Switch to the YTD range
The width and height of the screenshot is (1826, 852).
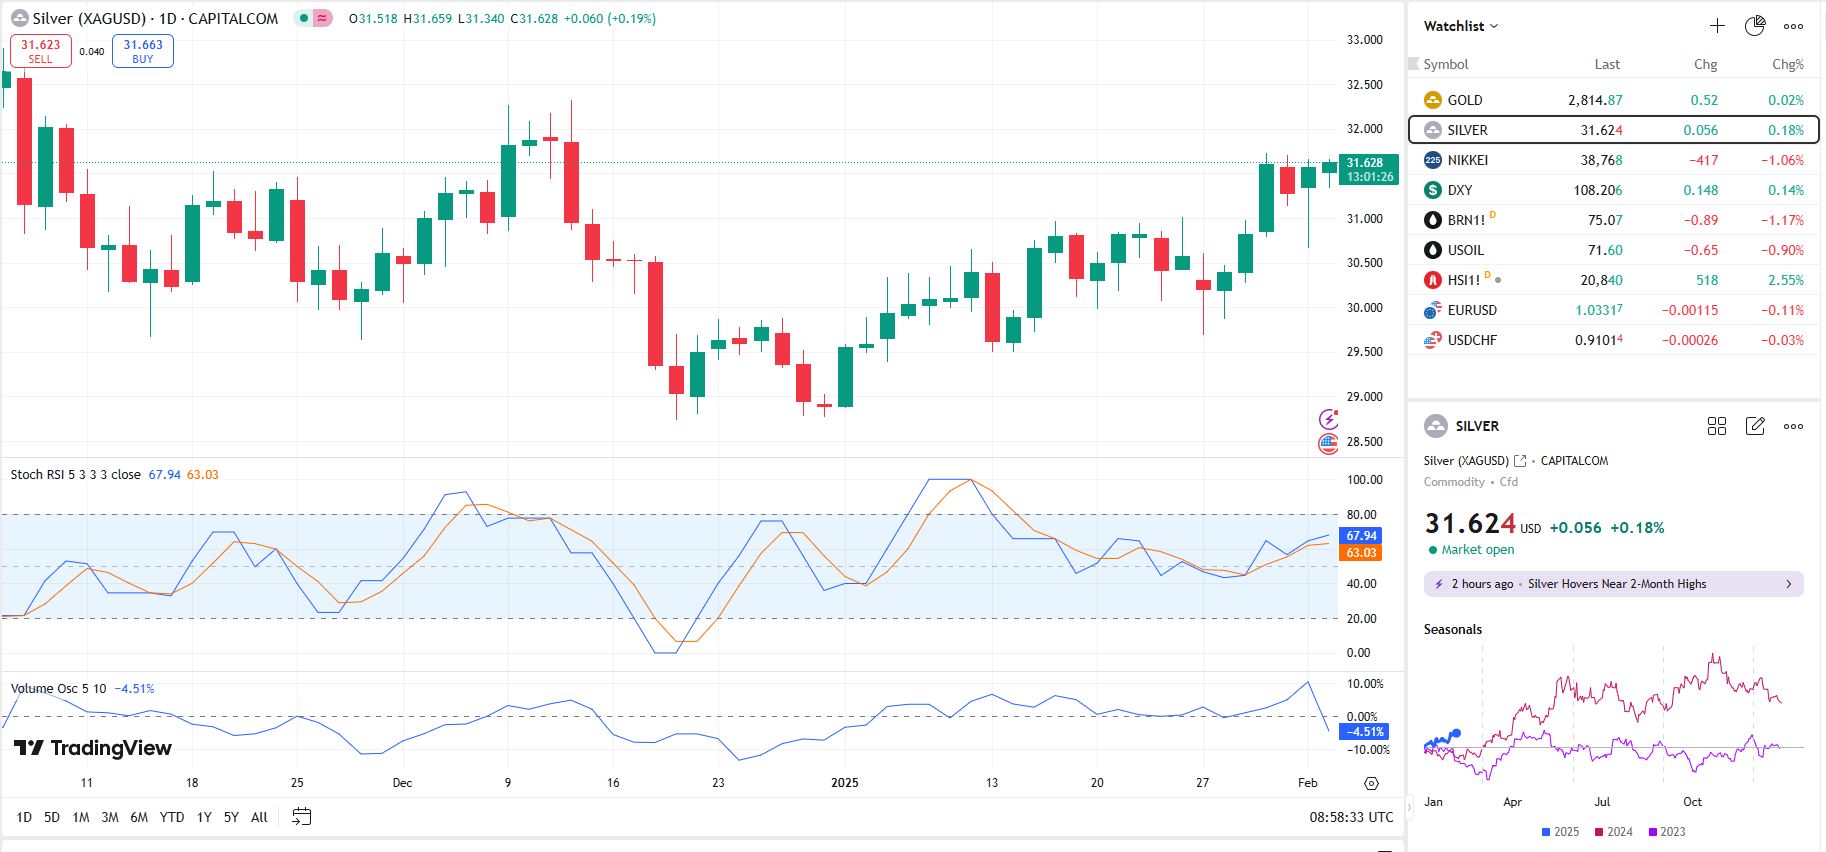172,817
